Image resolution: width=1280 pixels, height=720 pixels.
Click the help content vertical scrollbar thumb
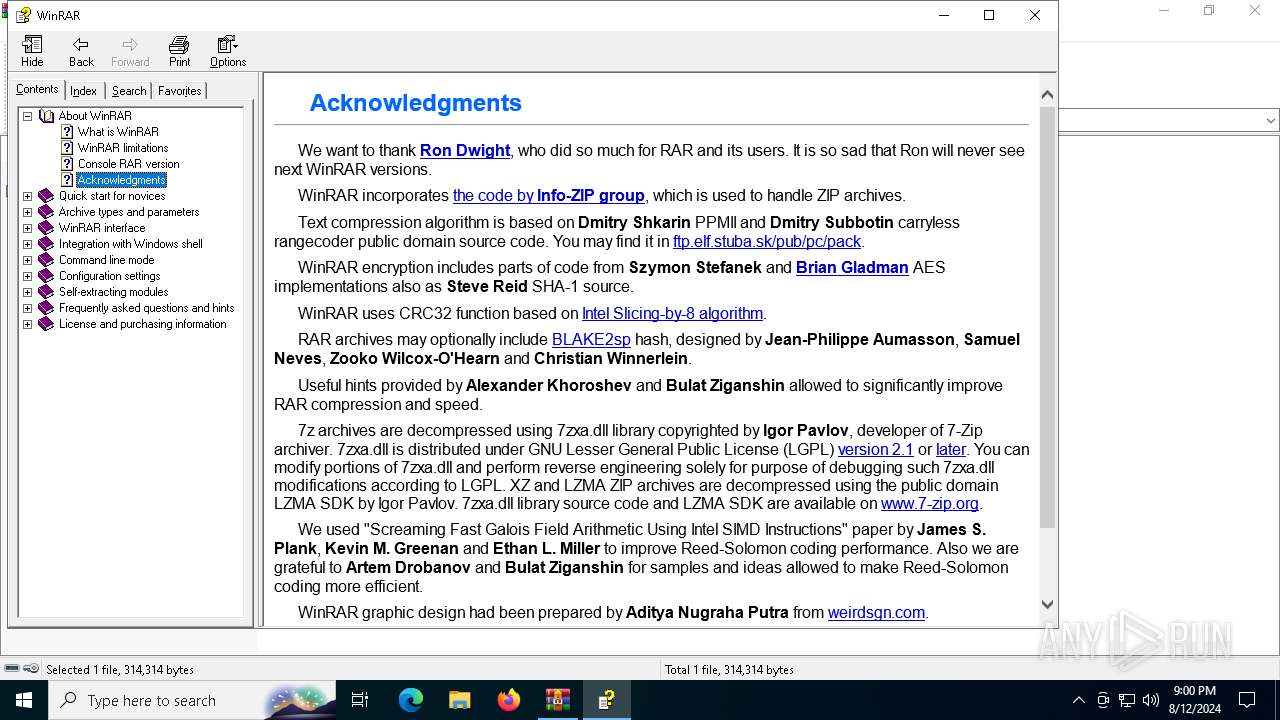[x=1047, y=317]
